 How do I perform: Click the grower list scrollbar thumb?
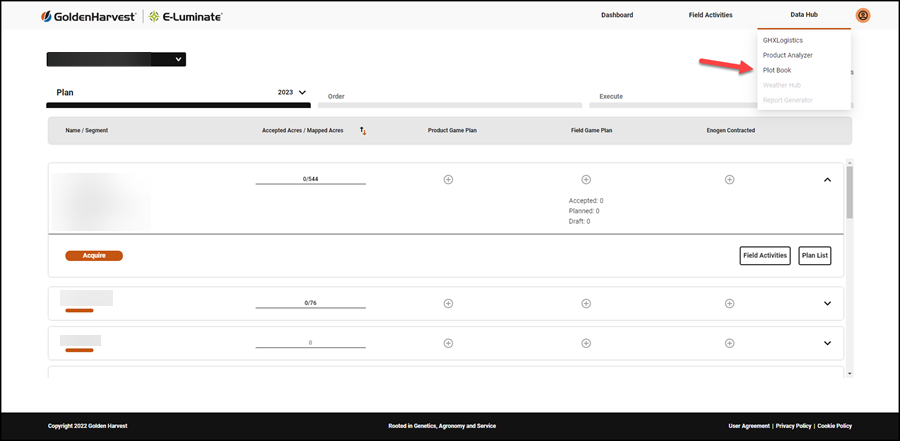[849, 192]
